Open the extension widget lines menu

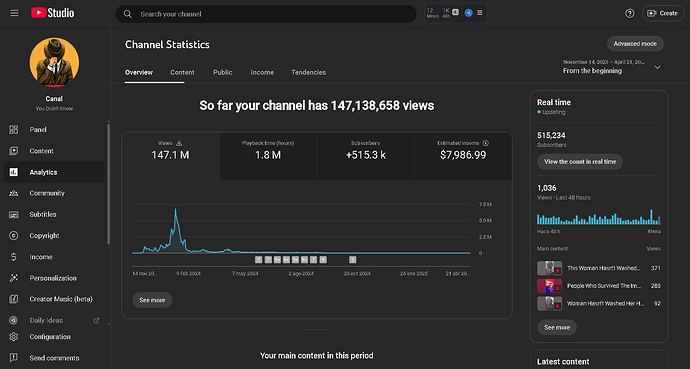coord(480,13)
